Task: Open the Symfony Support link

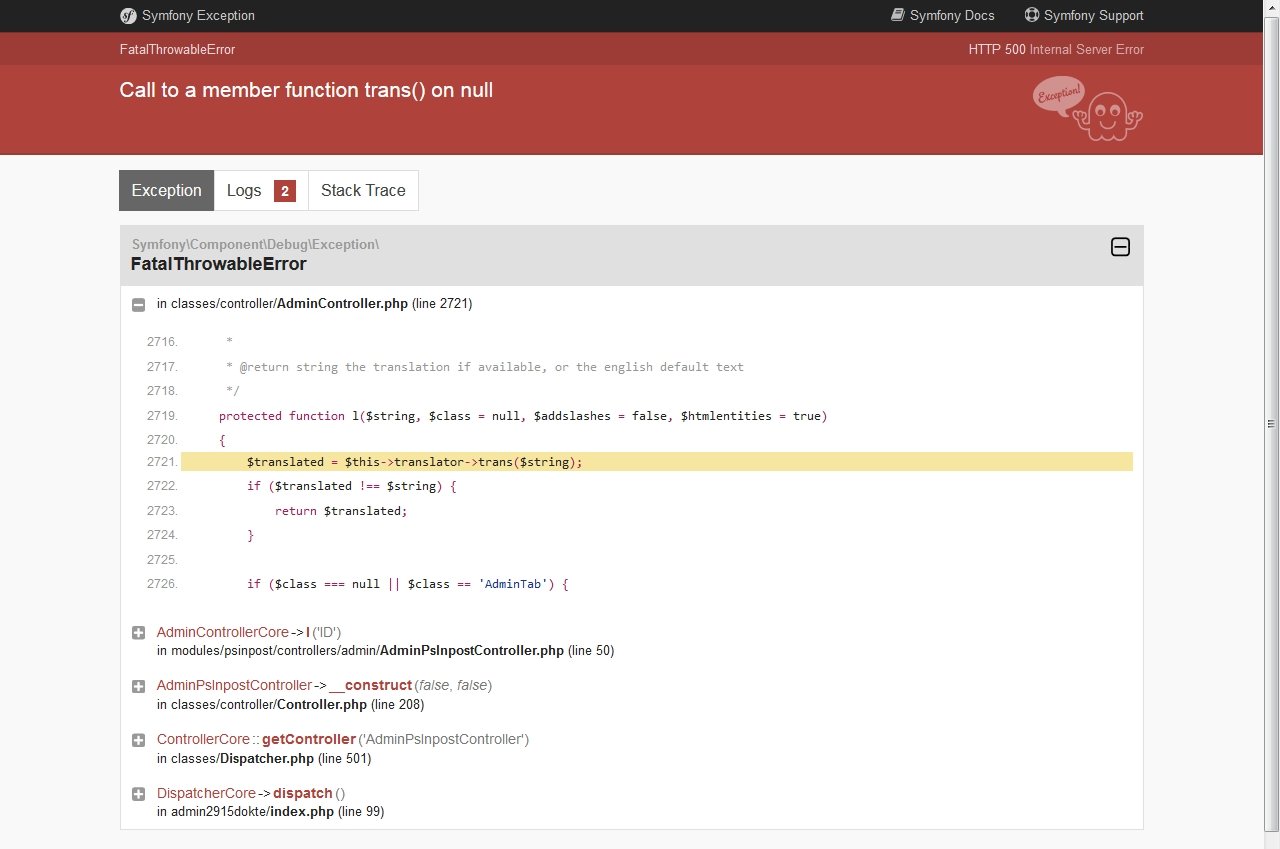Action: click(1084, 15)
